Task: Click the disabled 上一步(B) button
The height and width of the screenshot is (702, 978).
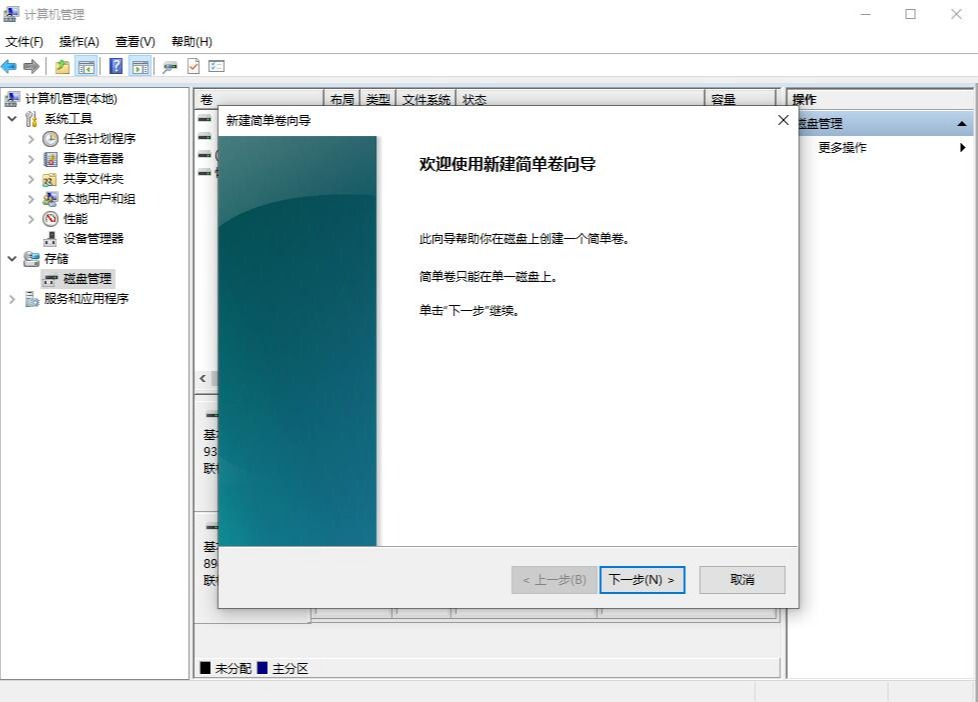Action: pyautogui.click(x=554, y=580)
